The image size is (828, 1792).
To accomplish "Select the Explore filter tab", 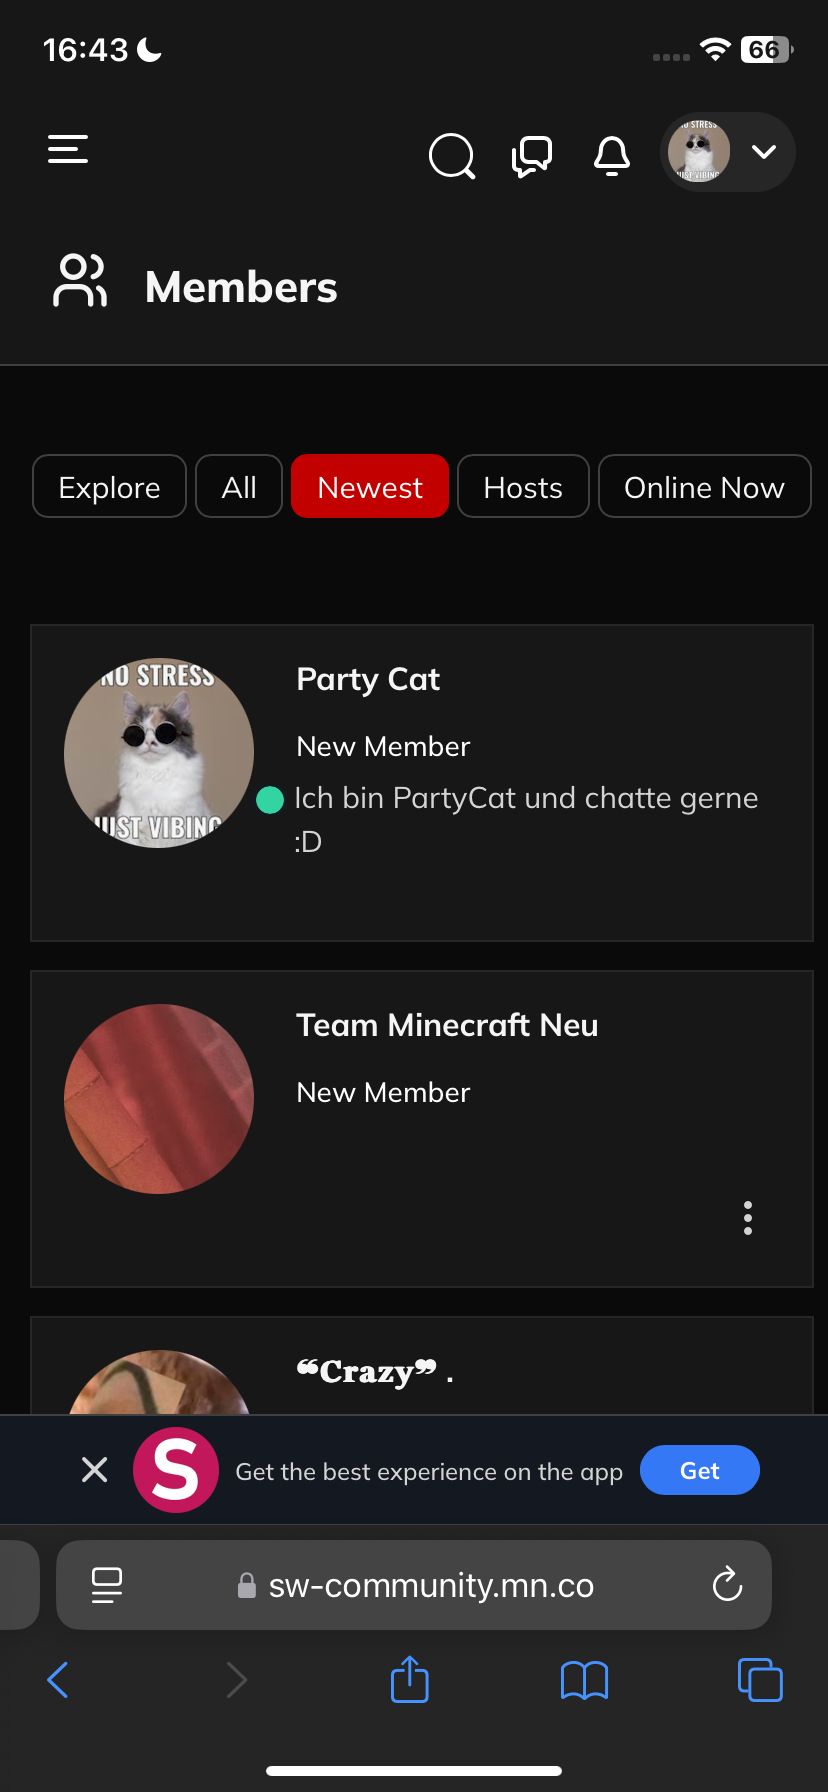I will (109, 487).
